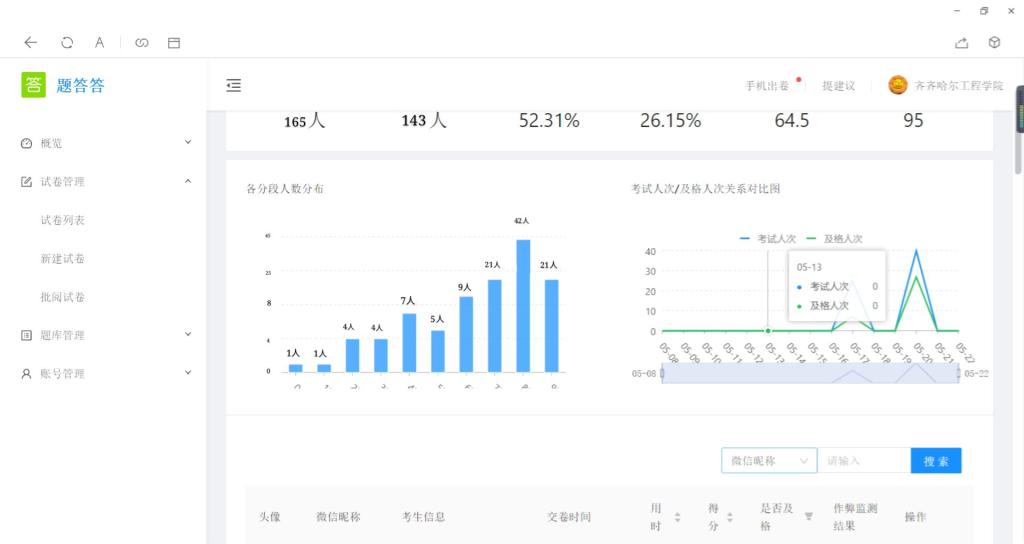The width and height of the screenshot is (1024, 544).
Task: Click the back arrow icon
Action: [x=31, y=42]
